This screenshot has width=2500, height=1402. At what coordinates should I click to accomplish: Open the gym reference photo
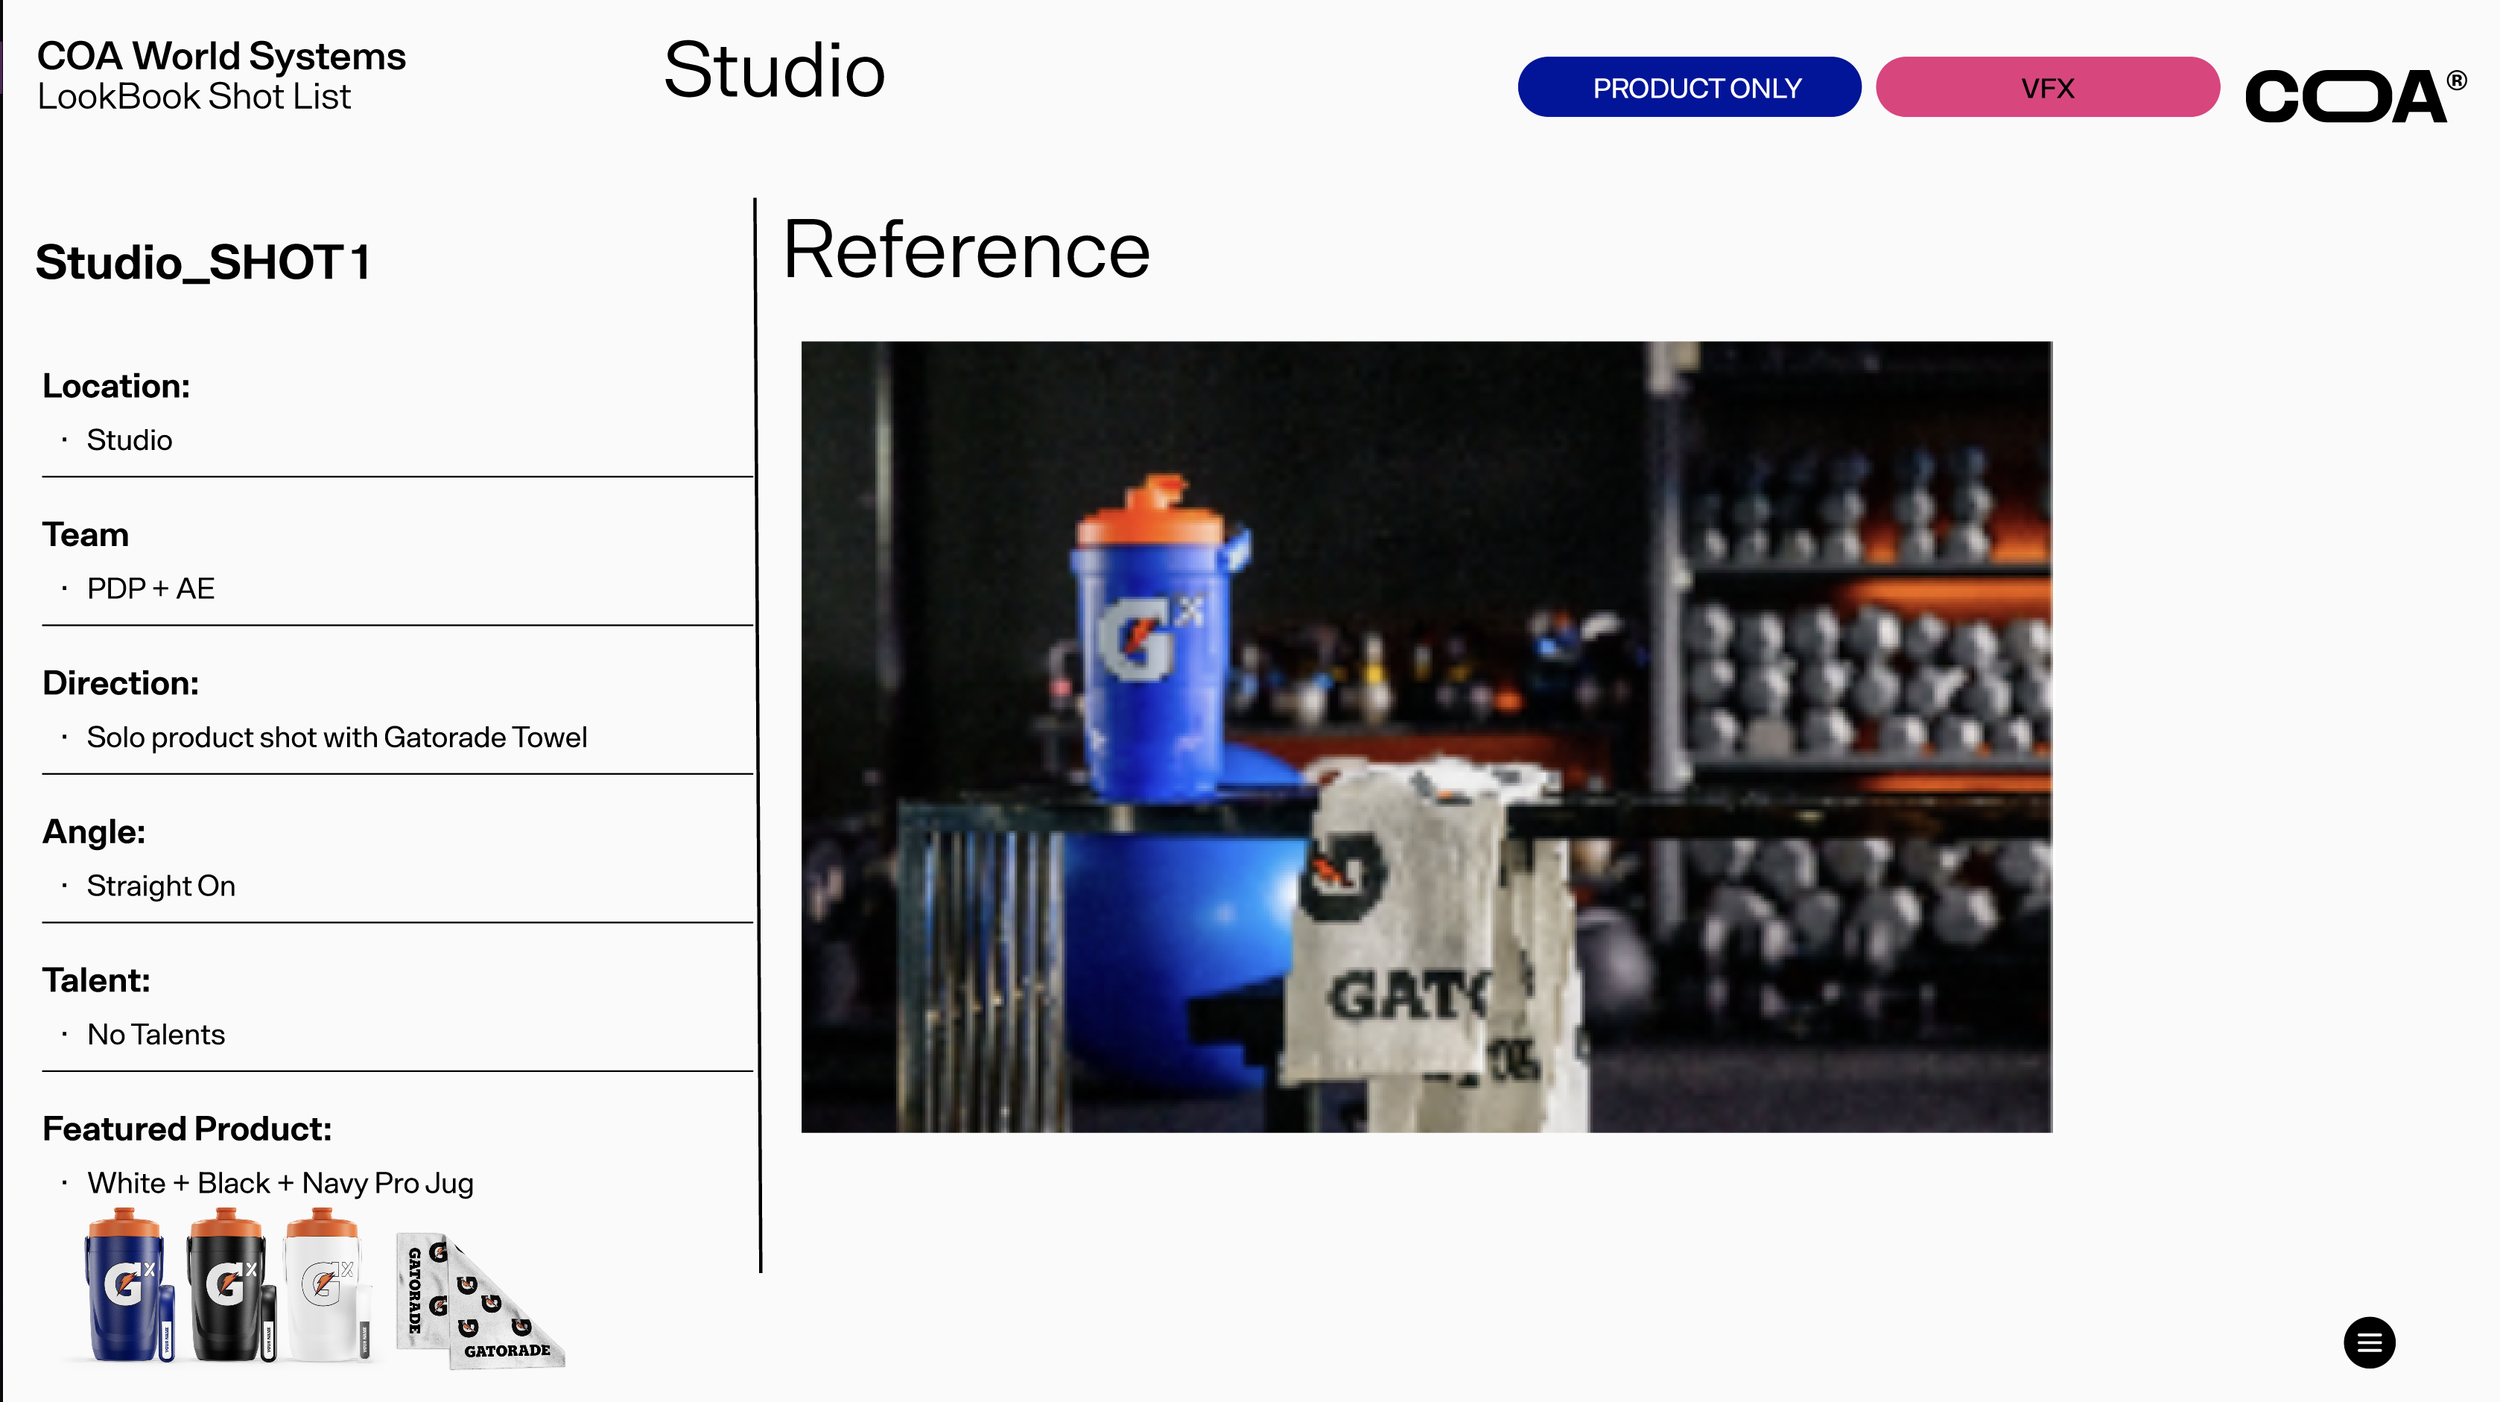tap(1425, 737)
